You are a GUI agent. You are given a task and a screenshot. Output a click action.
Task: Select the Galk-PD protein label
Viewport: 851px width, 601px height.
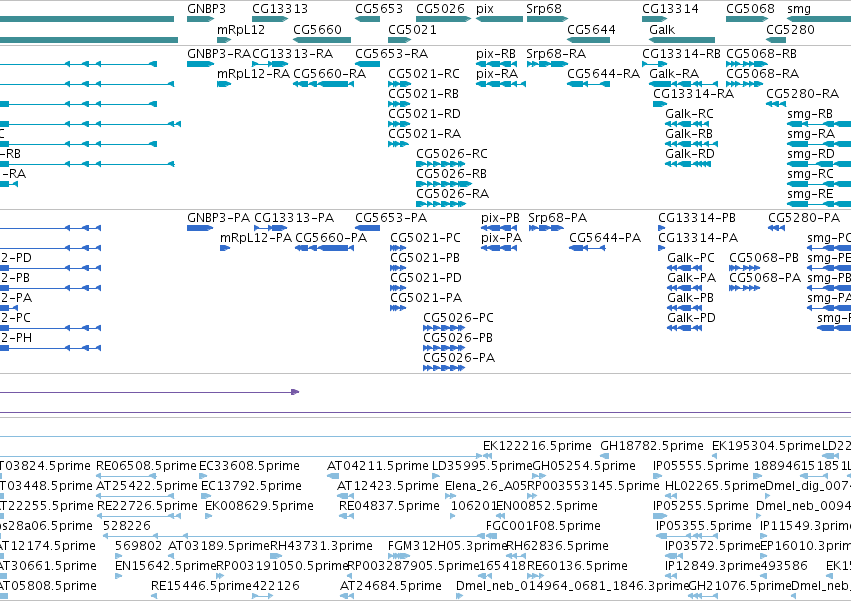(691, 318)
